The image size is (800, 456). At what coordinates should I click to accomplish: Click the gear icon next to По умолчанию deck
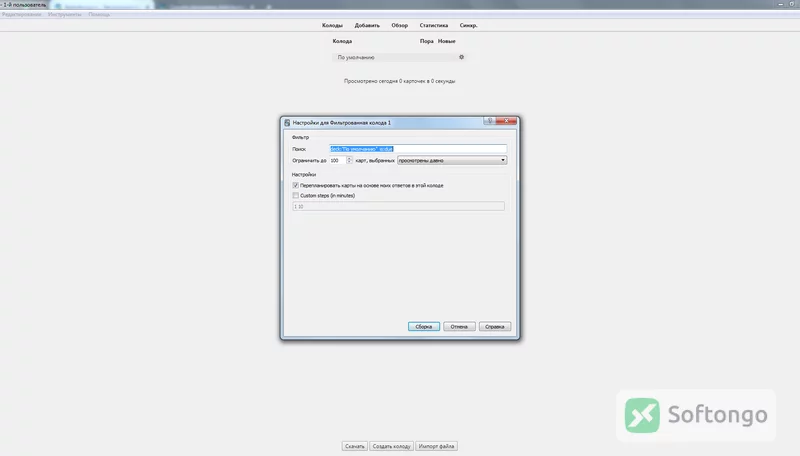461,57
